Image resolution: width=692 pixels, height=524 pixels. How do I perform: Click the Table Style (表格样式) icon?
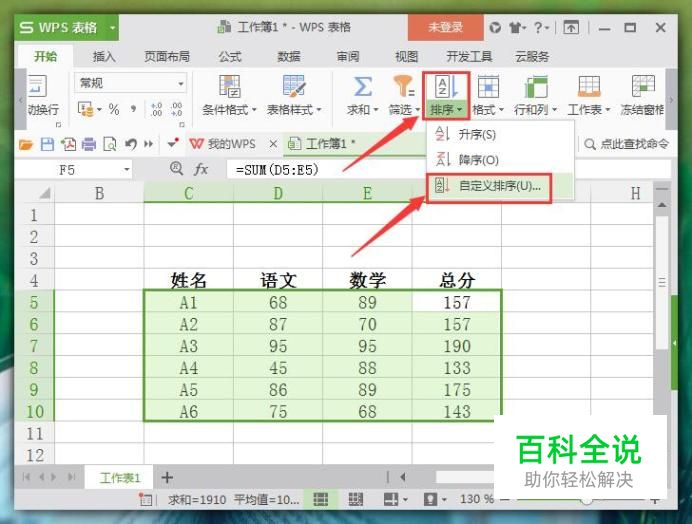coord(294,87)
